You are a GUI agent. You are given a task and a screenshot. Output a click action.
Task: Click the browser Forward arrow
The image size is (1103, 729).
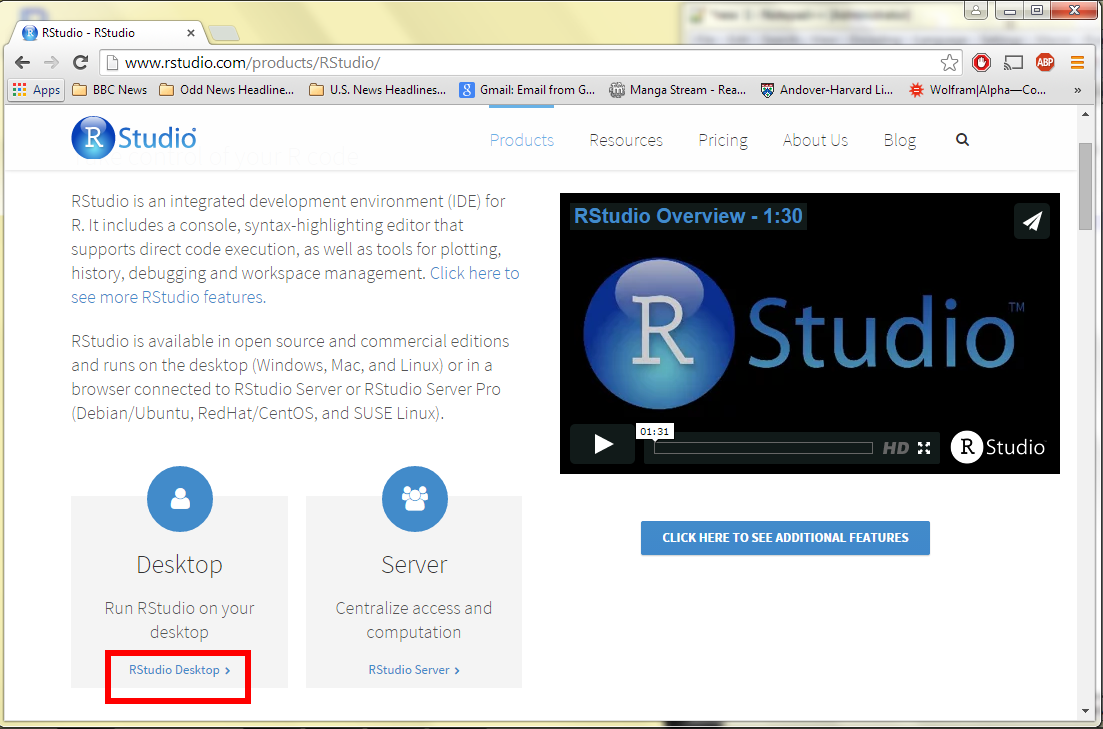pyautogui.click(x=51, y=63)
